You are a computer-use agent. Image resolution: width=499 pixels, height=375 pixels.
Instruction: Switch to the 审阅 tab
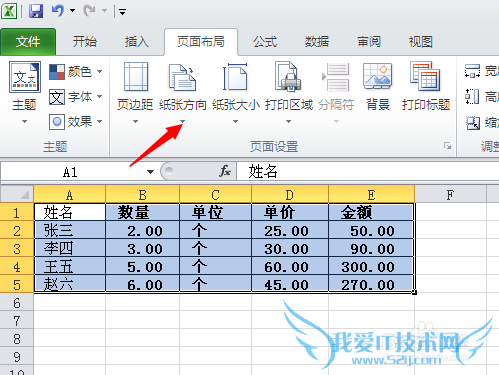click(x=369, y=42)
